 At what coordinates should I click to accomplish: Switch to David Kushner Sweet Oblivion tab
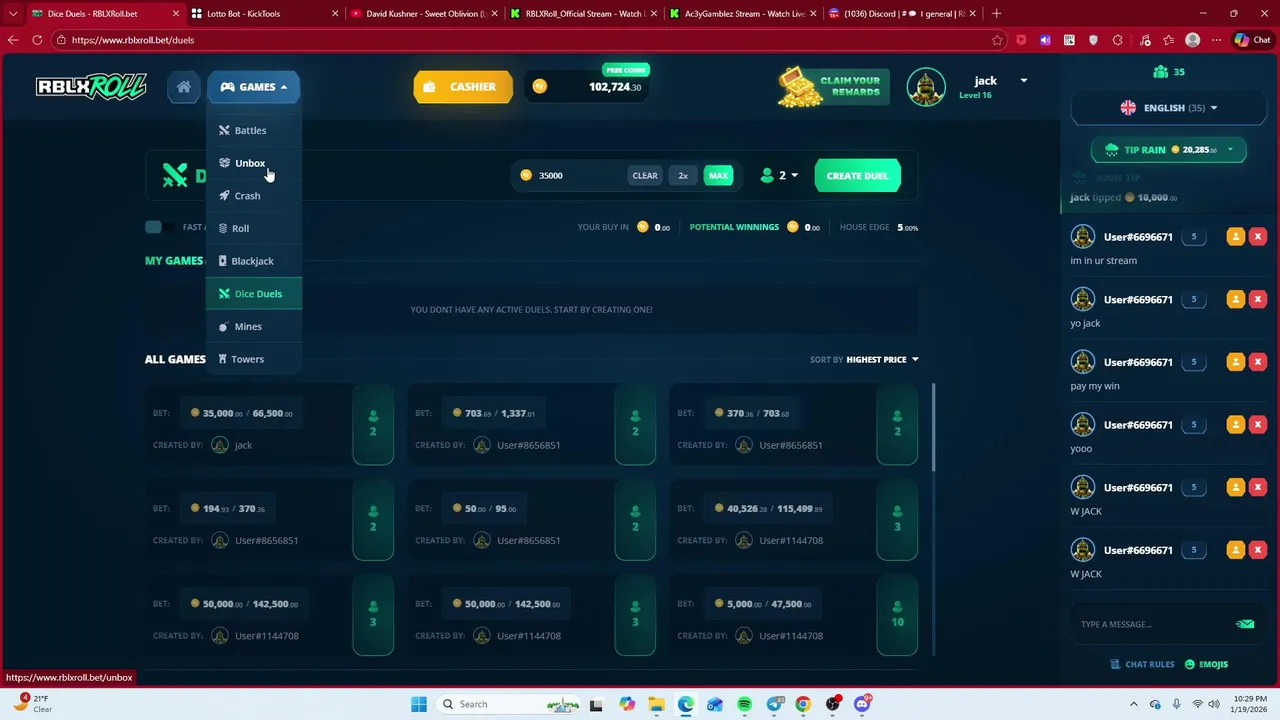[423, 14]
